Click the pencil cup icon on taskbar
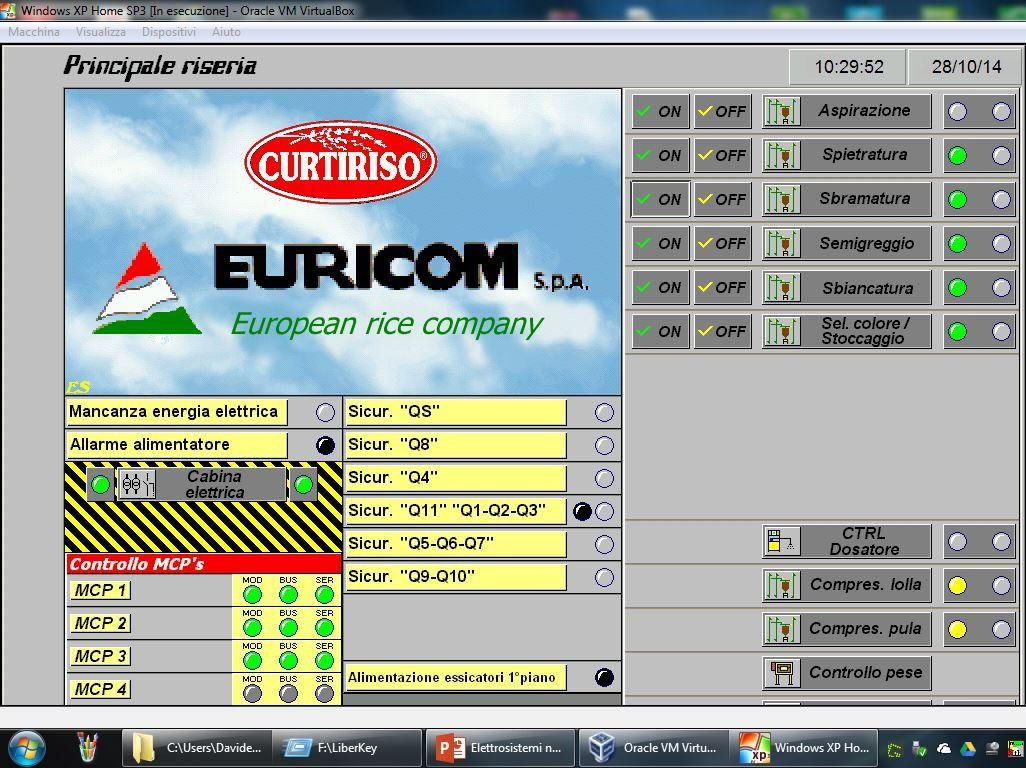Image resolution: width=1026 pixels, height=768 pixels. coord(87,747)
